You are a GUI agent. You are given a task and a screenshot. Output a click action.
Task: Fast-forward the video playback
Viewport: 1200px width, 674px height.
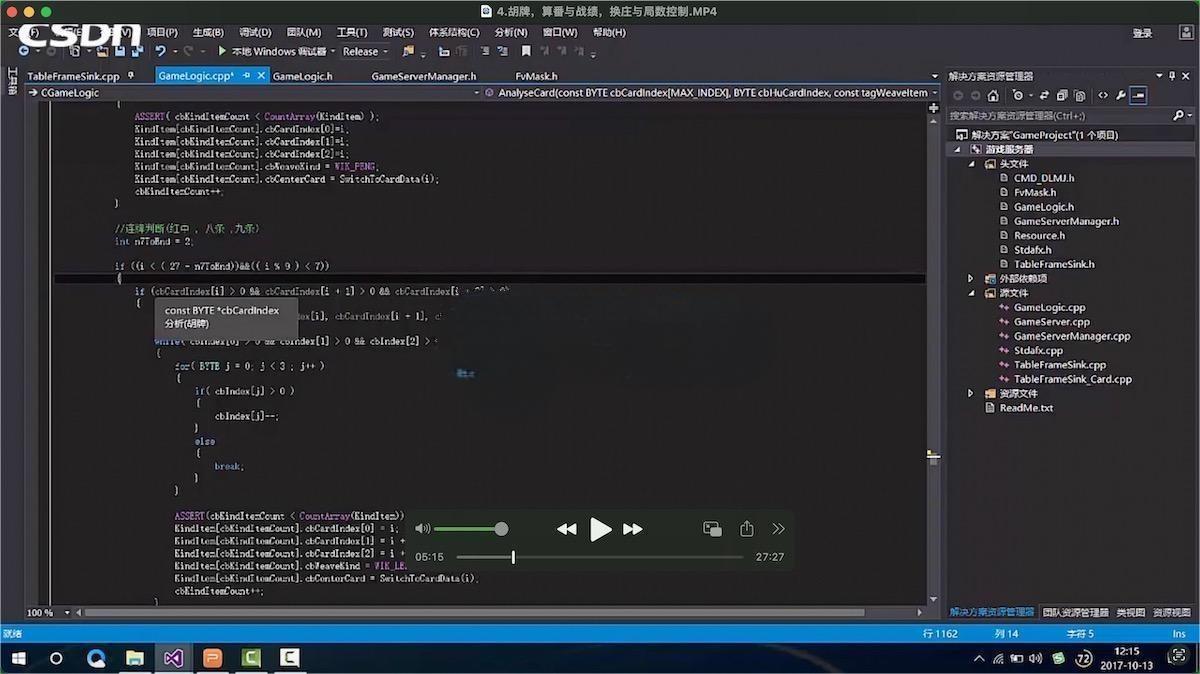pyautogui.click(x=633, y=529)
